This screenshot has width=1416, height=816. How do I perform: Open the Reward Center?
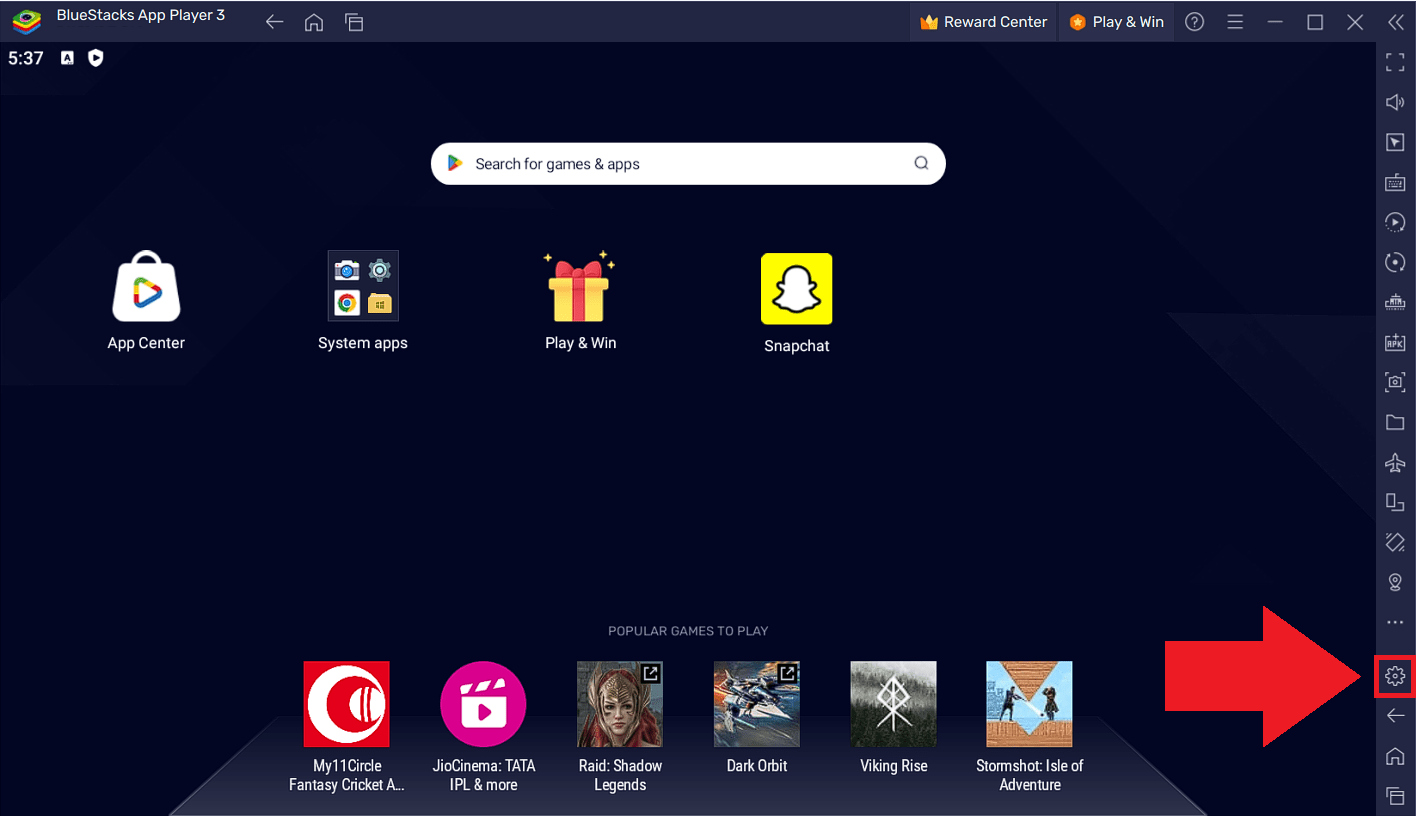(x=983, y=21)
